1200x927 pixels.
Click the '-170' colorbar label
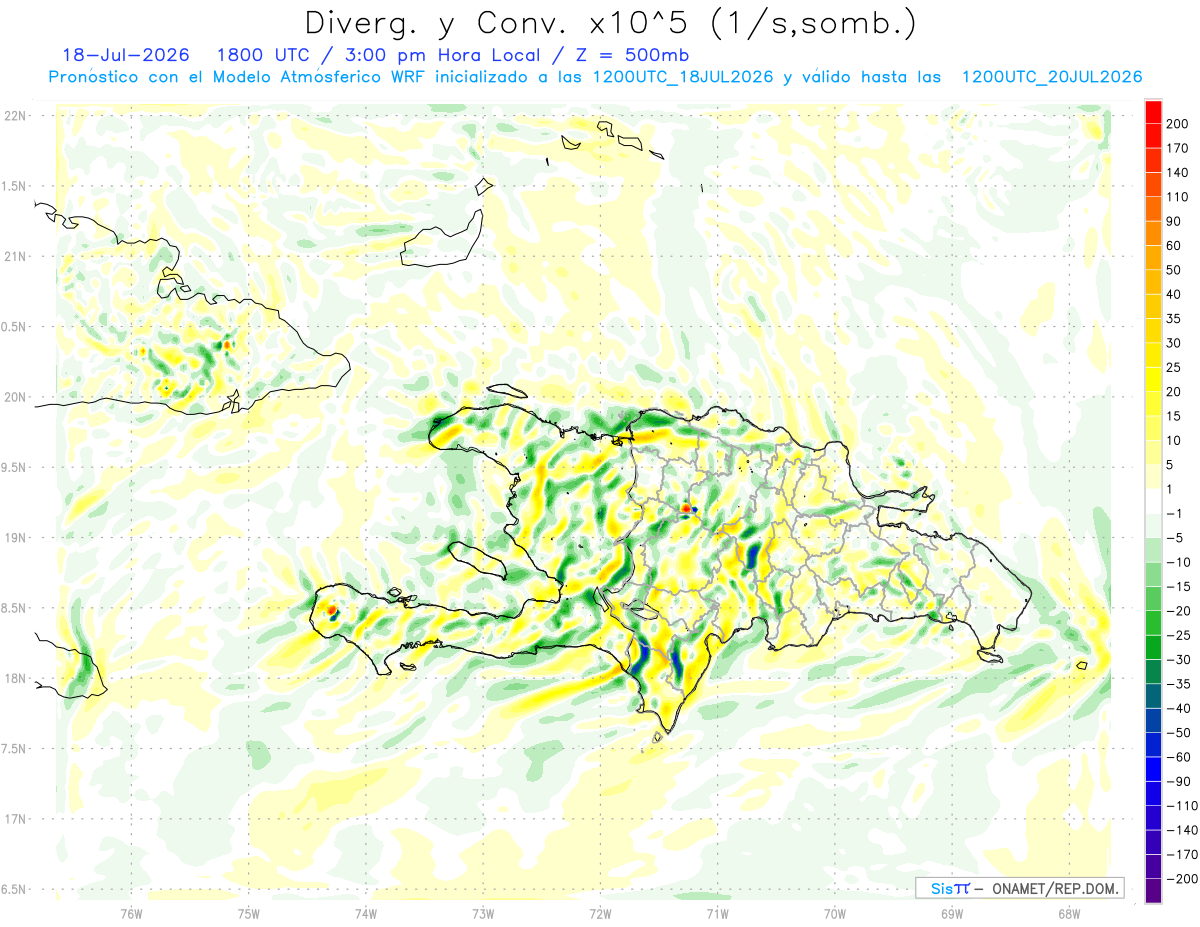(1180, 855)
